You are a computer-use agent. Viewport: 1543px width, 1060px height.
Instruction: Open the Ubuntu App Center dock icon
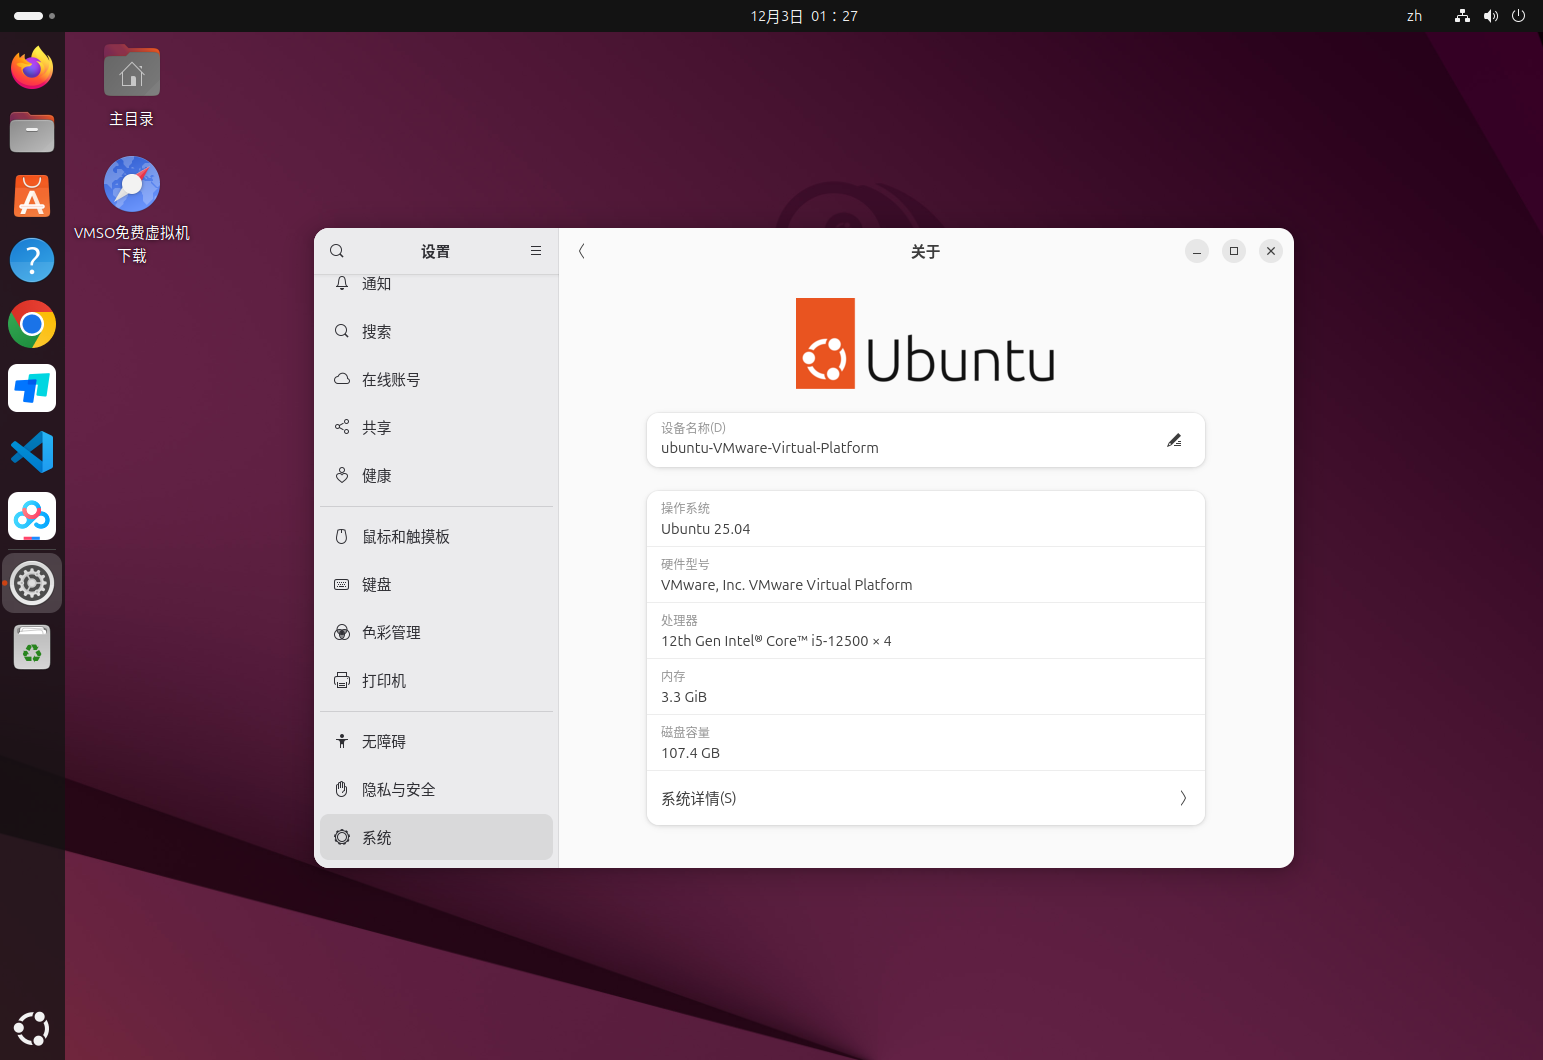tap(32, 196)
